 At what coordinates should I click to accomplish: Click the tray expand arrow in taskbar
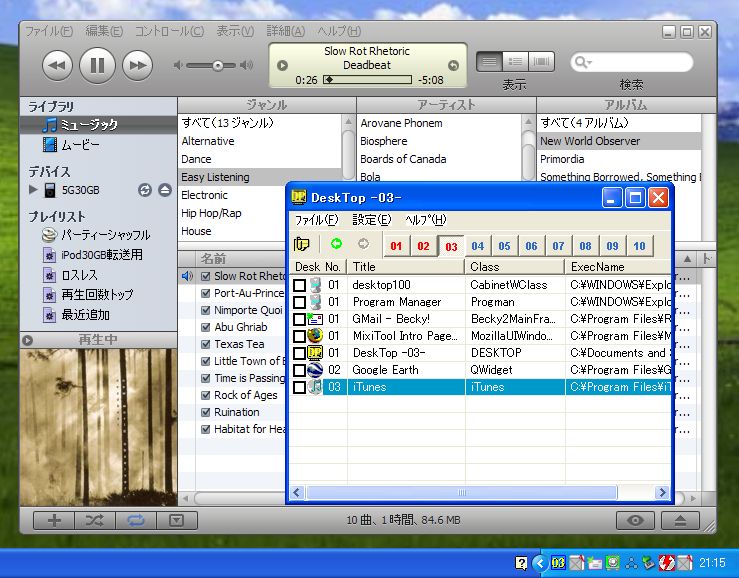pyautogui.click(x=540, y=562)
